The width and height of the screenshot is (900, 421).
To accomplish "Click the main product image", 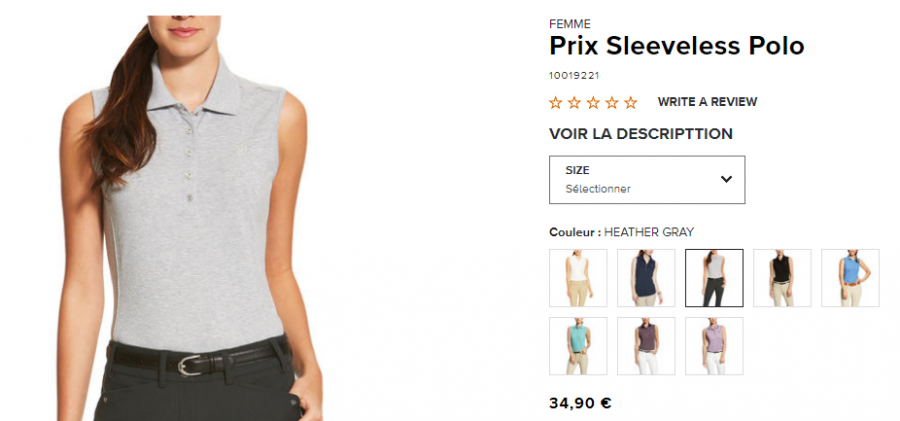I will tap(189, 218).
